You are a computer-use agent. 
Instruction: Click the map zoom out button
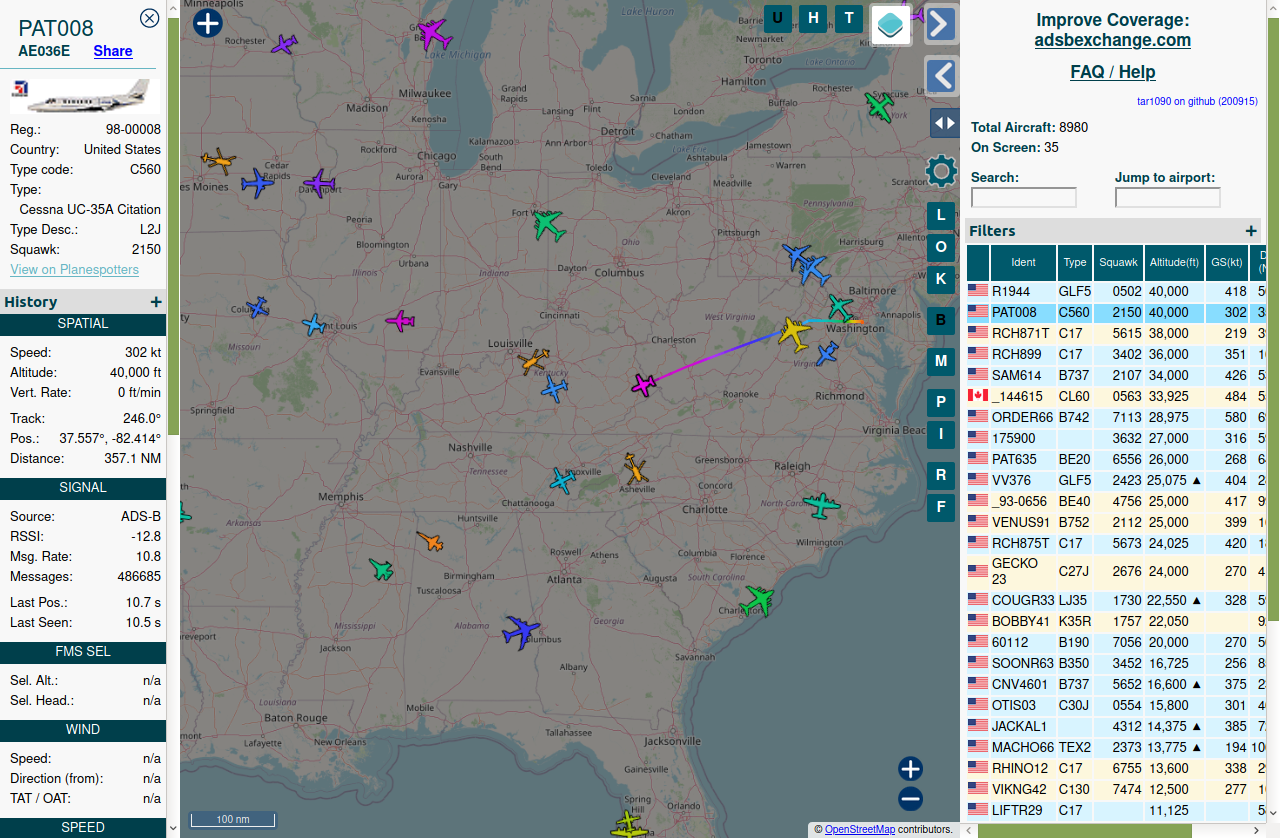(x=910, y=799)
